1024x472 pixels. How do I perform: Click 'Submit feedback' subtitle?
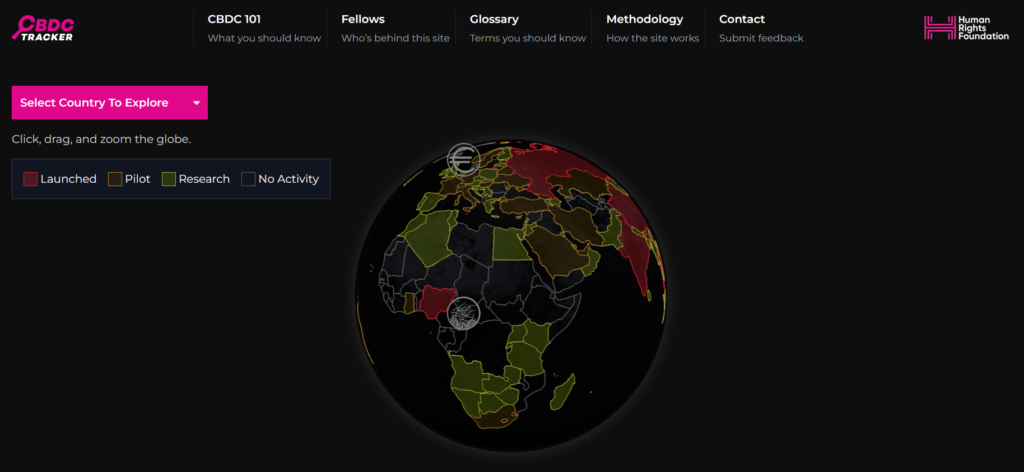[x=761, y=39]
